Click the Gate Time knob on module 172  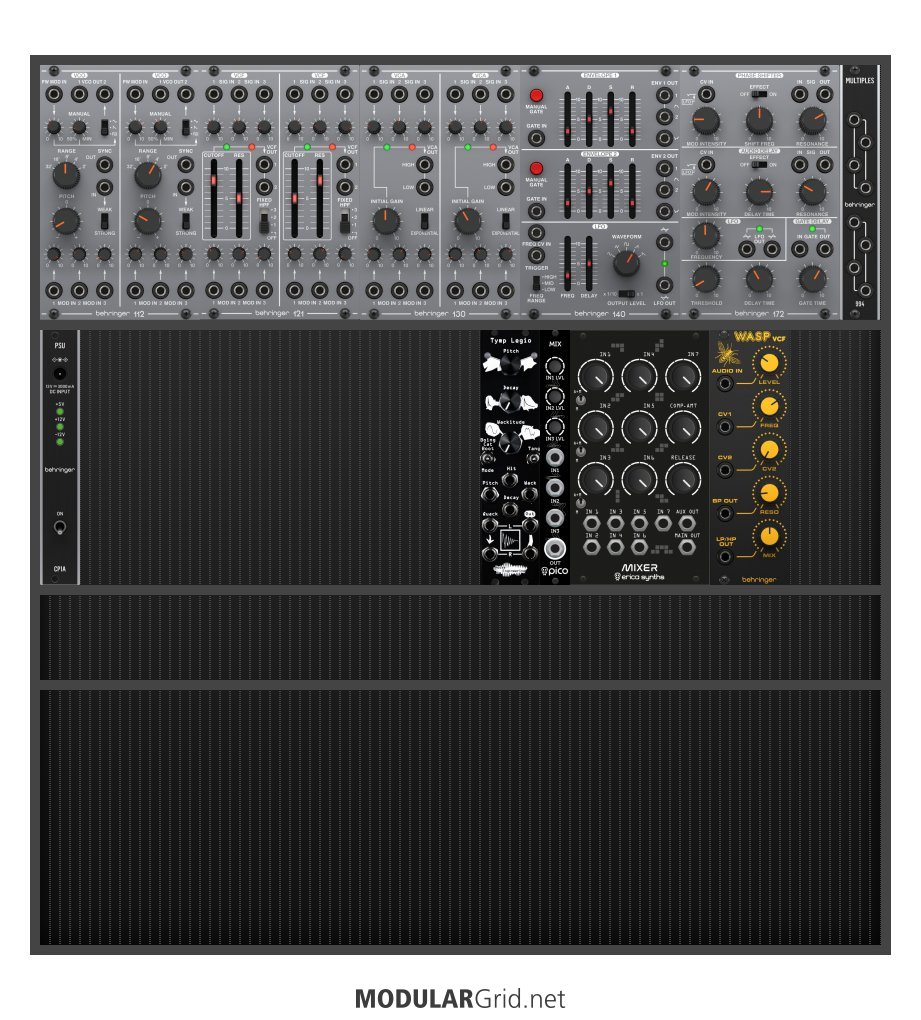click(x=812, y=279)
